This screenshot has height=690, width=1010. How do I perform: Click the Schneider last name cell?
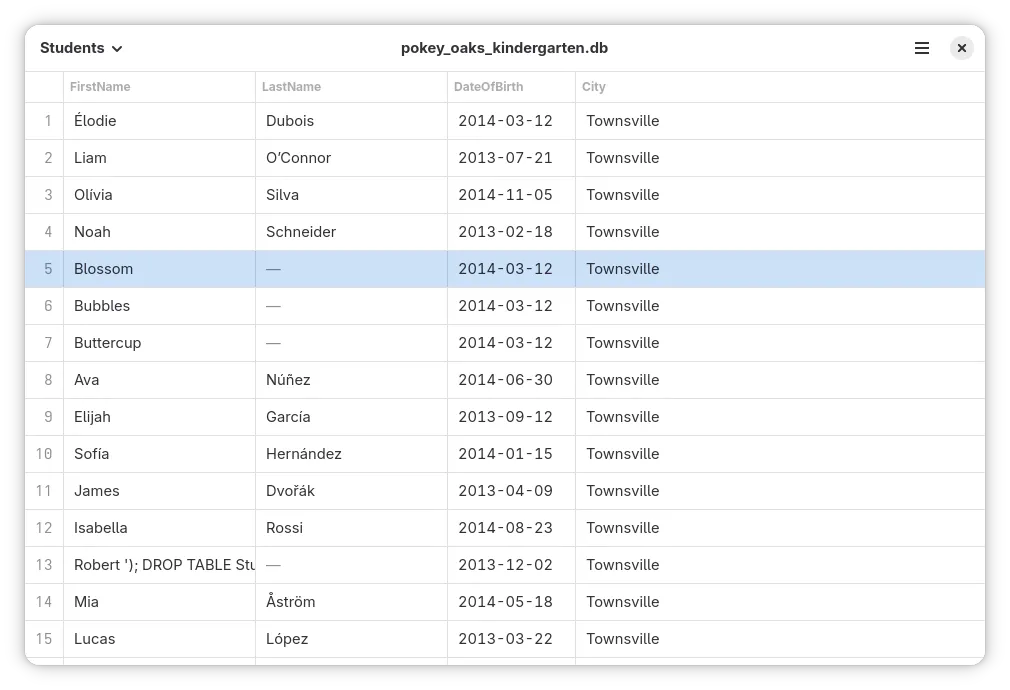[300, 232]
